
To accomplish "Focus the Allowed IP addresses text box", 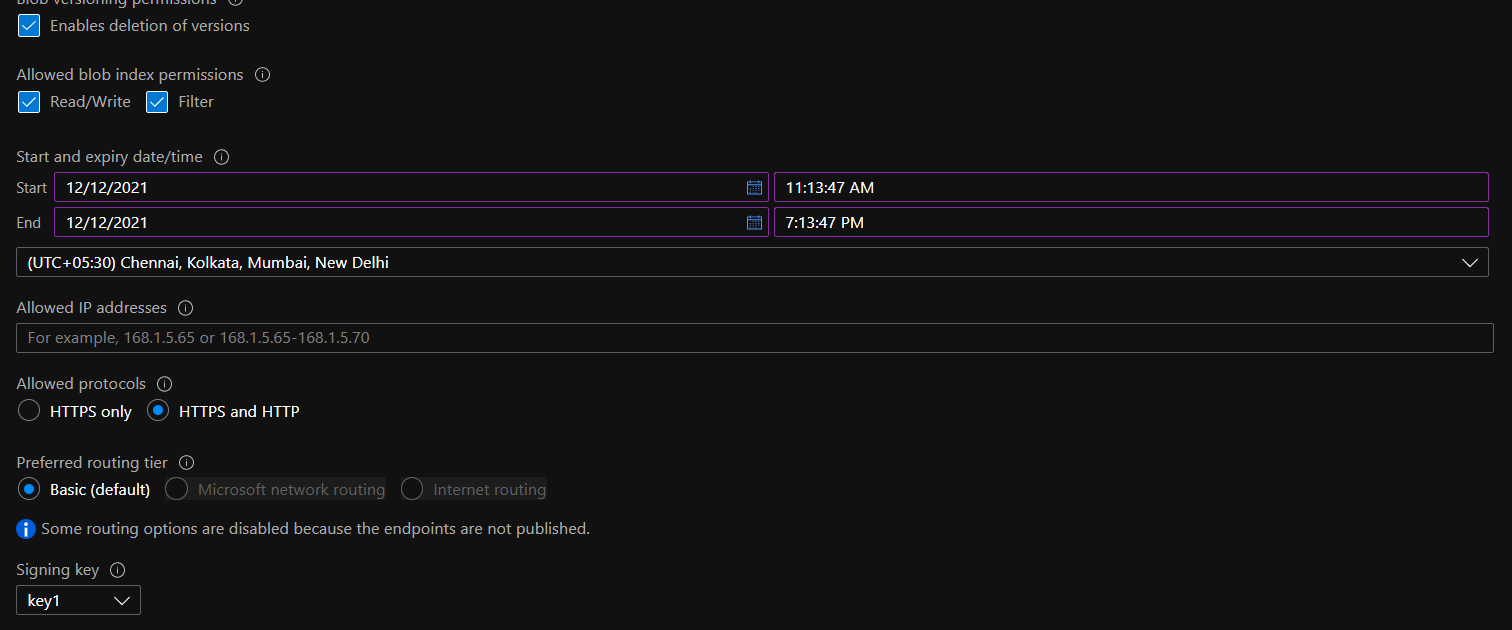I will (x=754, y=338).
